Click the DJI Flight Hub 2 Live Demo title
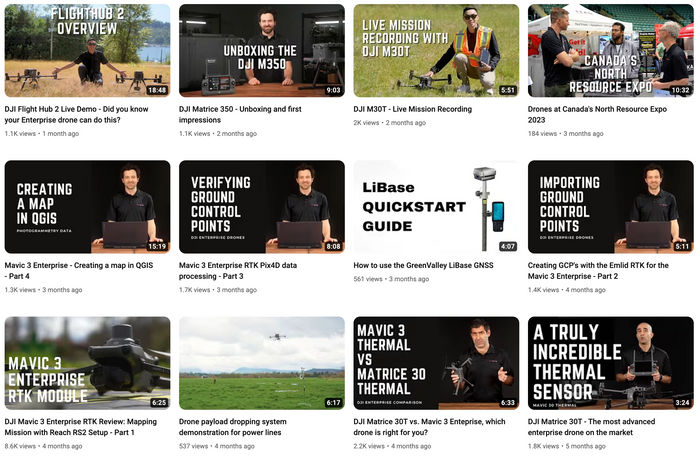The height and width of the screenshot is (456, 700). point(76,114)
